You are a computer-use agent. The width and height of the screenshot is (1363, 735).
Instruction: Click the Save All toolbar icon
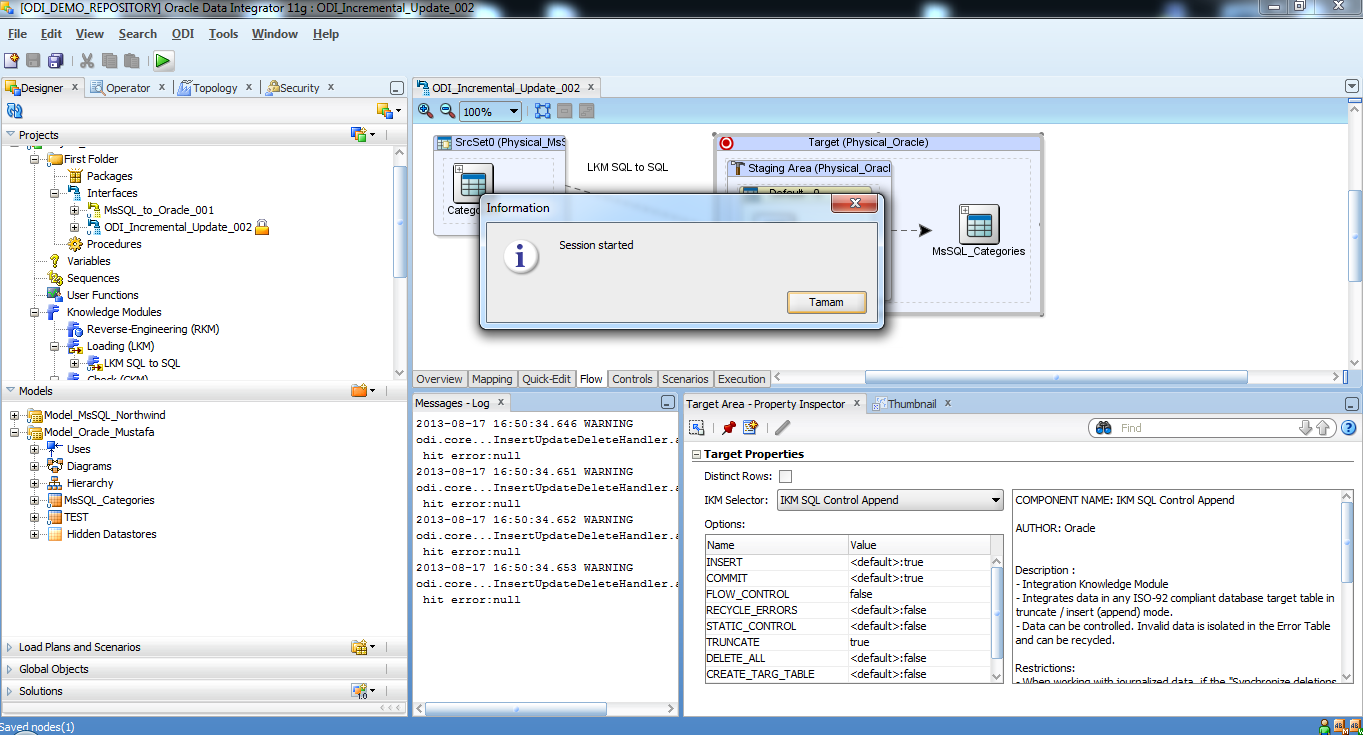(x=56, y=61)
